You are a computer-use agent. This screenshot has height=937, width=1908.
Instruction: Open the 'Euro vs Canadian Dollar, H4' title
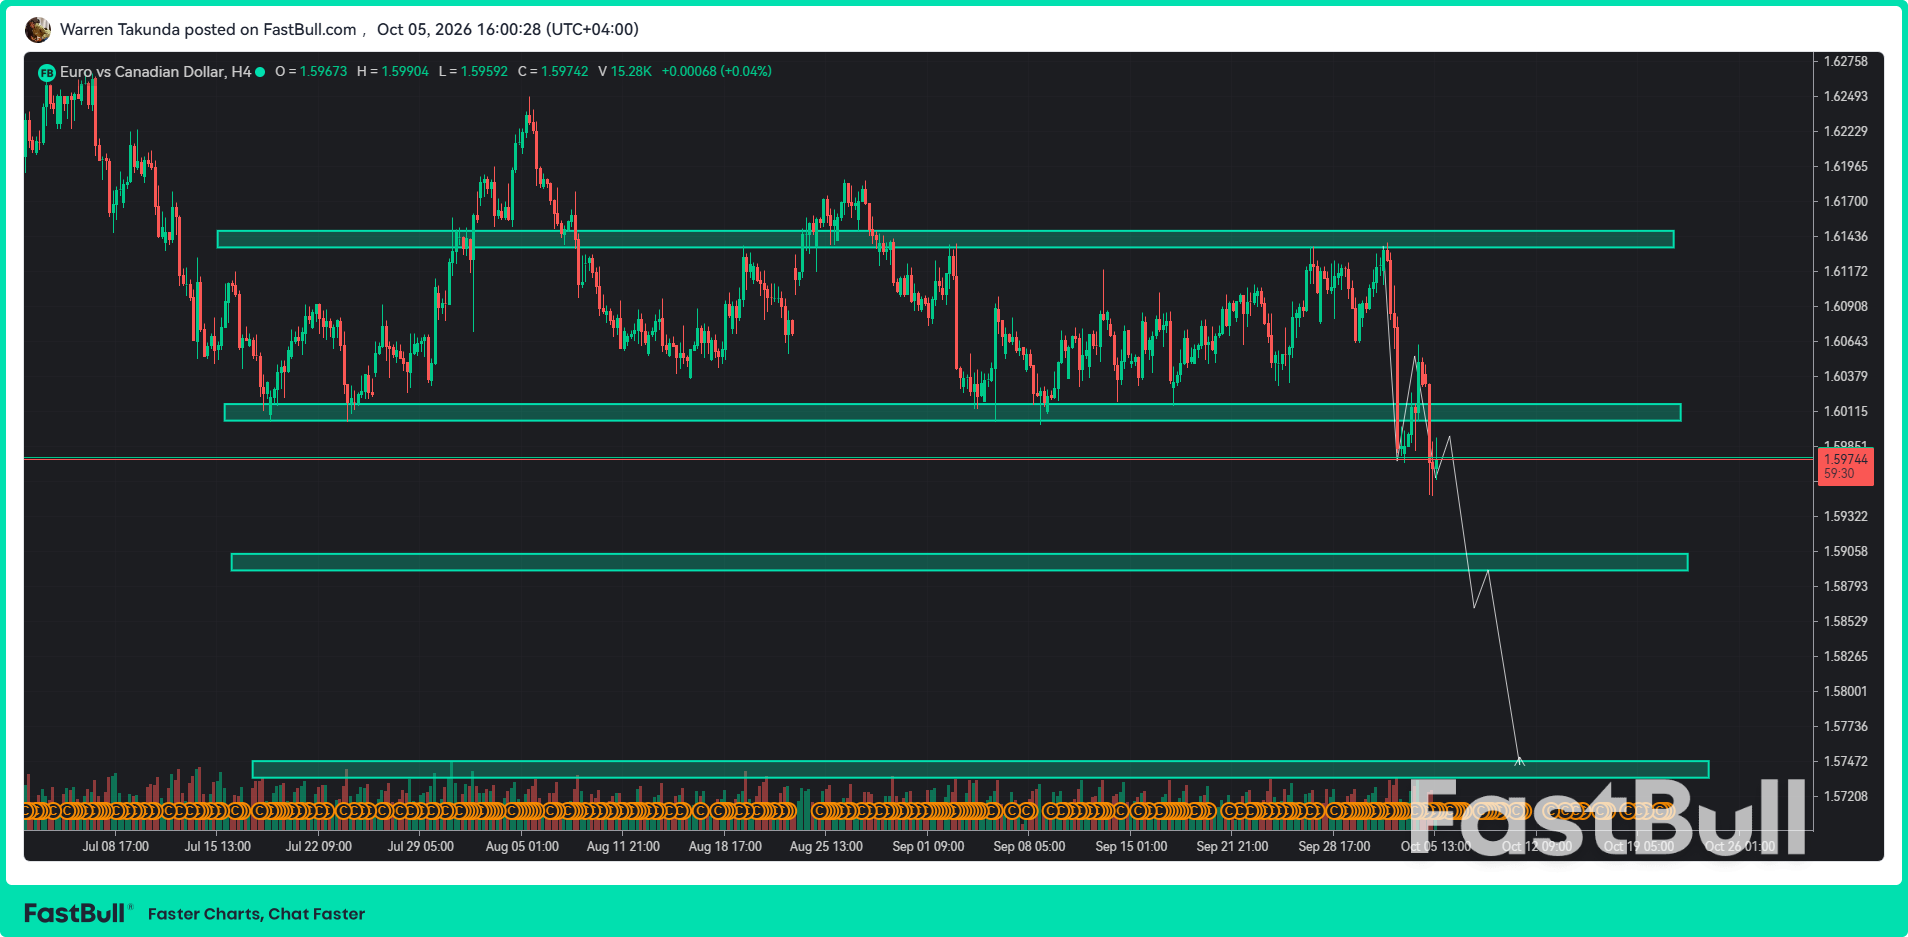pos(155,72)
